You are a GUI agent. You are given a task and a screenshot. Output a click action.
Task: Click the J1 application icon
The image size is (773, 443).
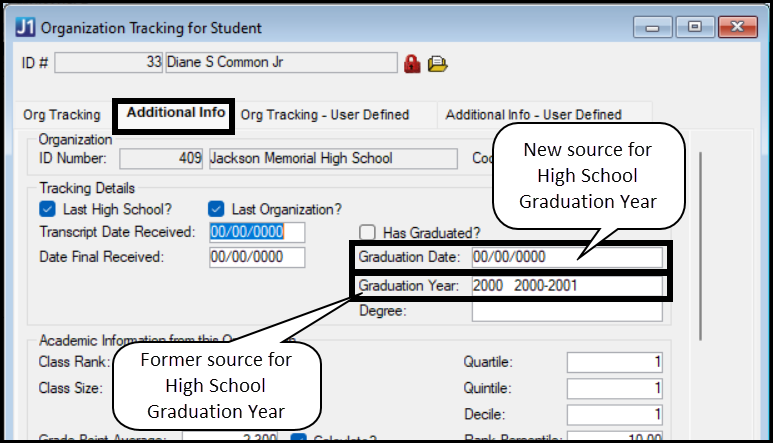pyautogui.click(x=25, y=27)
